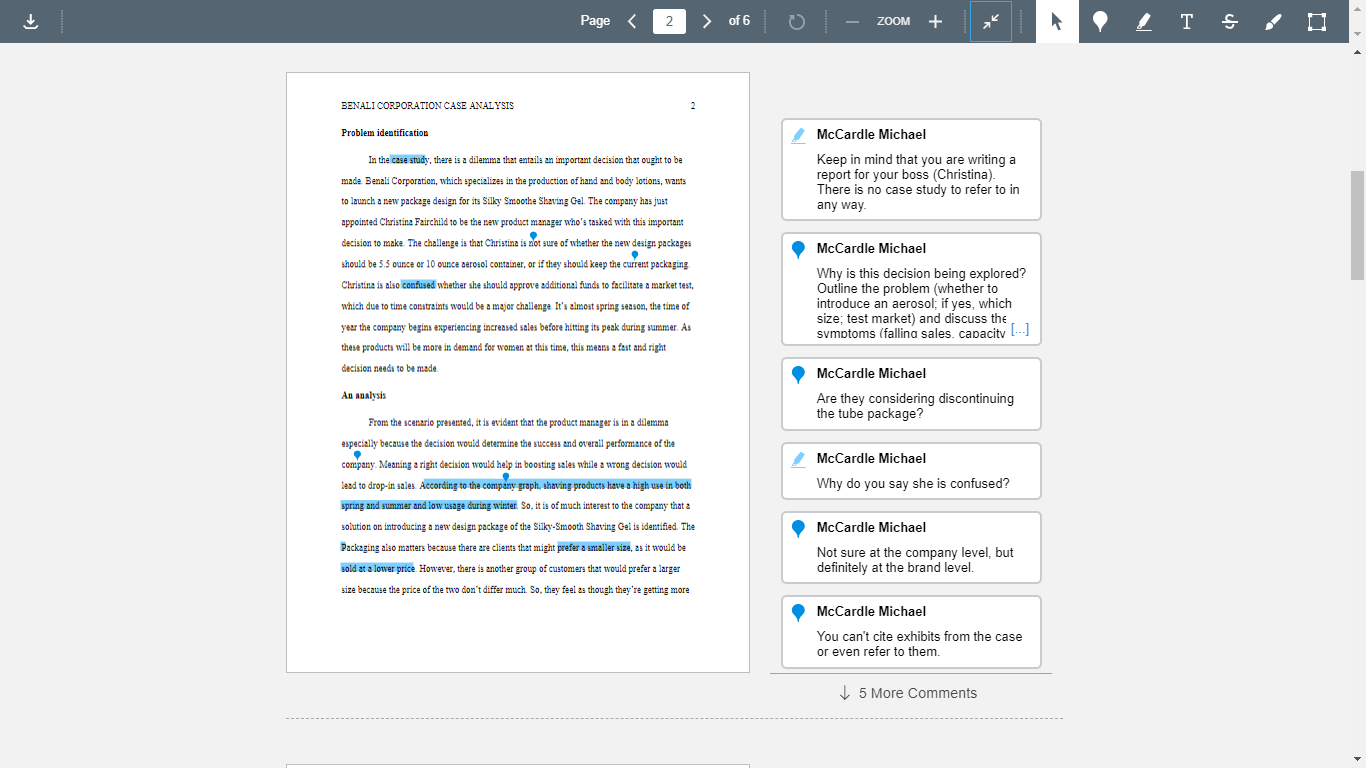Image resolution: width=1366 pixels, height=768 pixels.
Task: Go to the next page arrow
Action: point(707,21)
